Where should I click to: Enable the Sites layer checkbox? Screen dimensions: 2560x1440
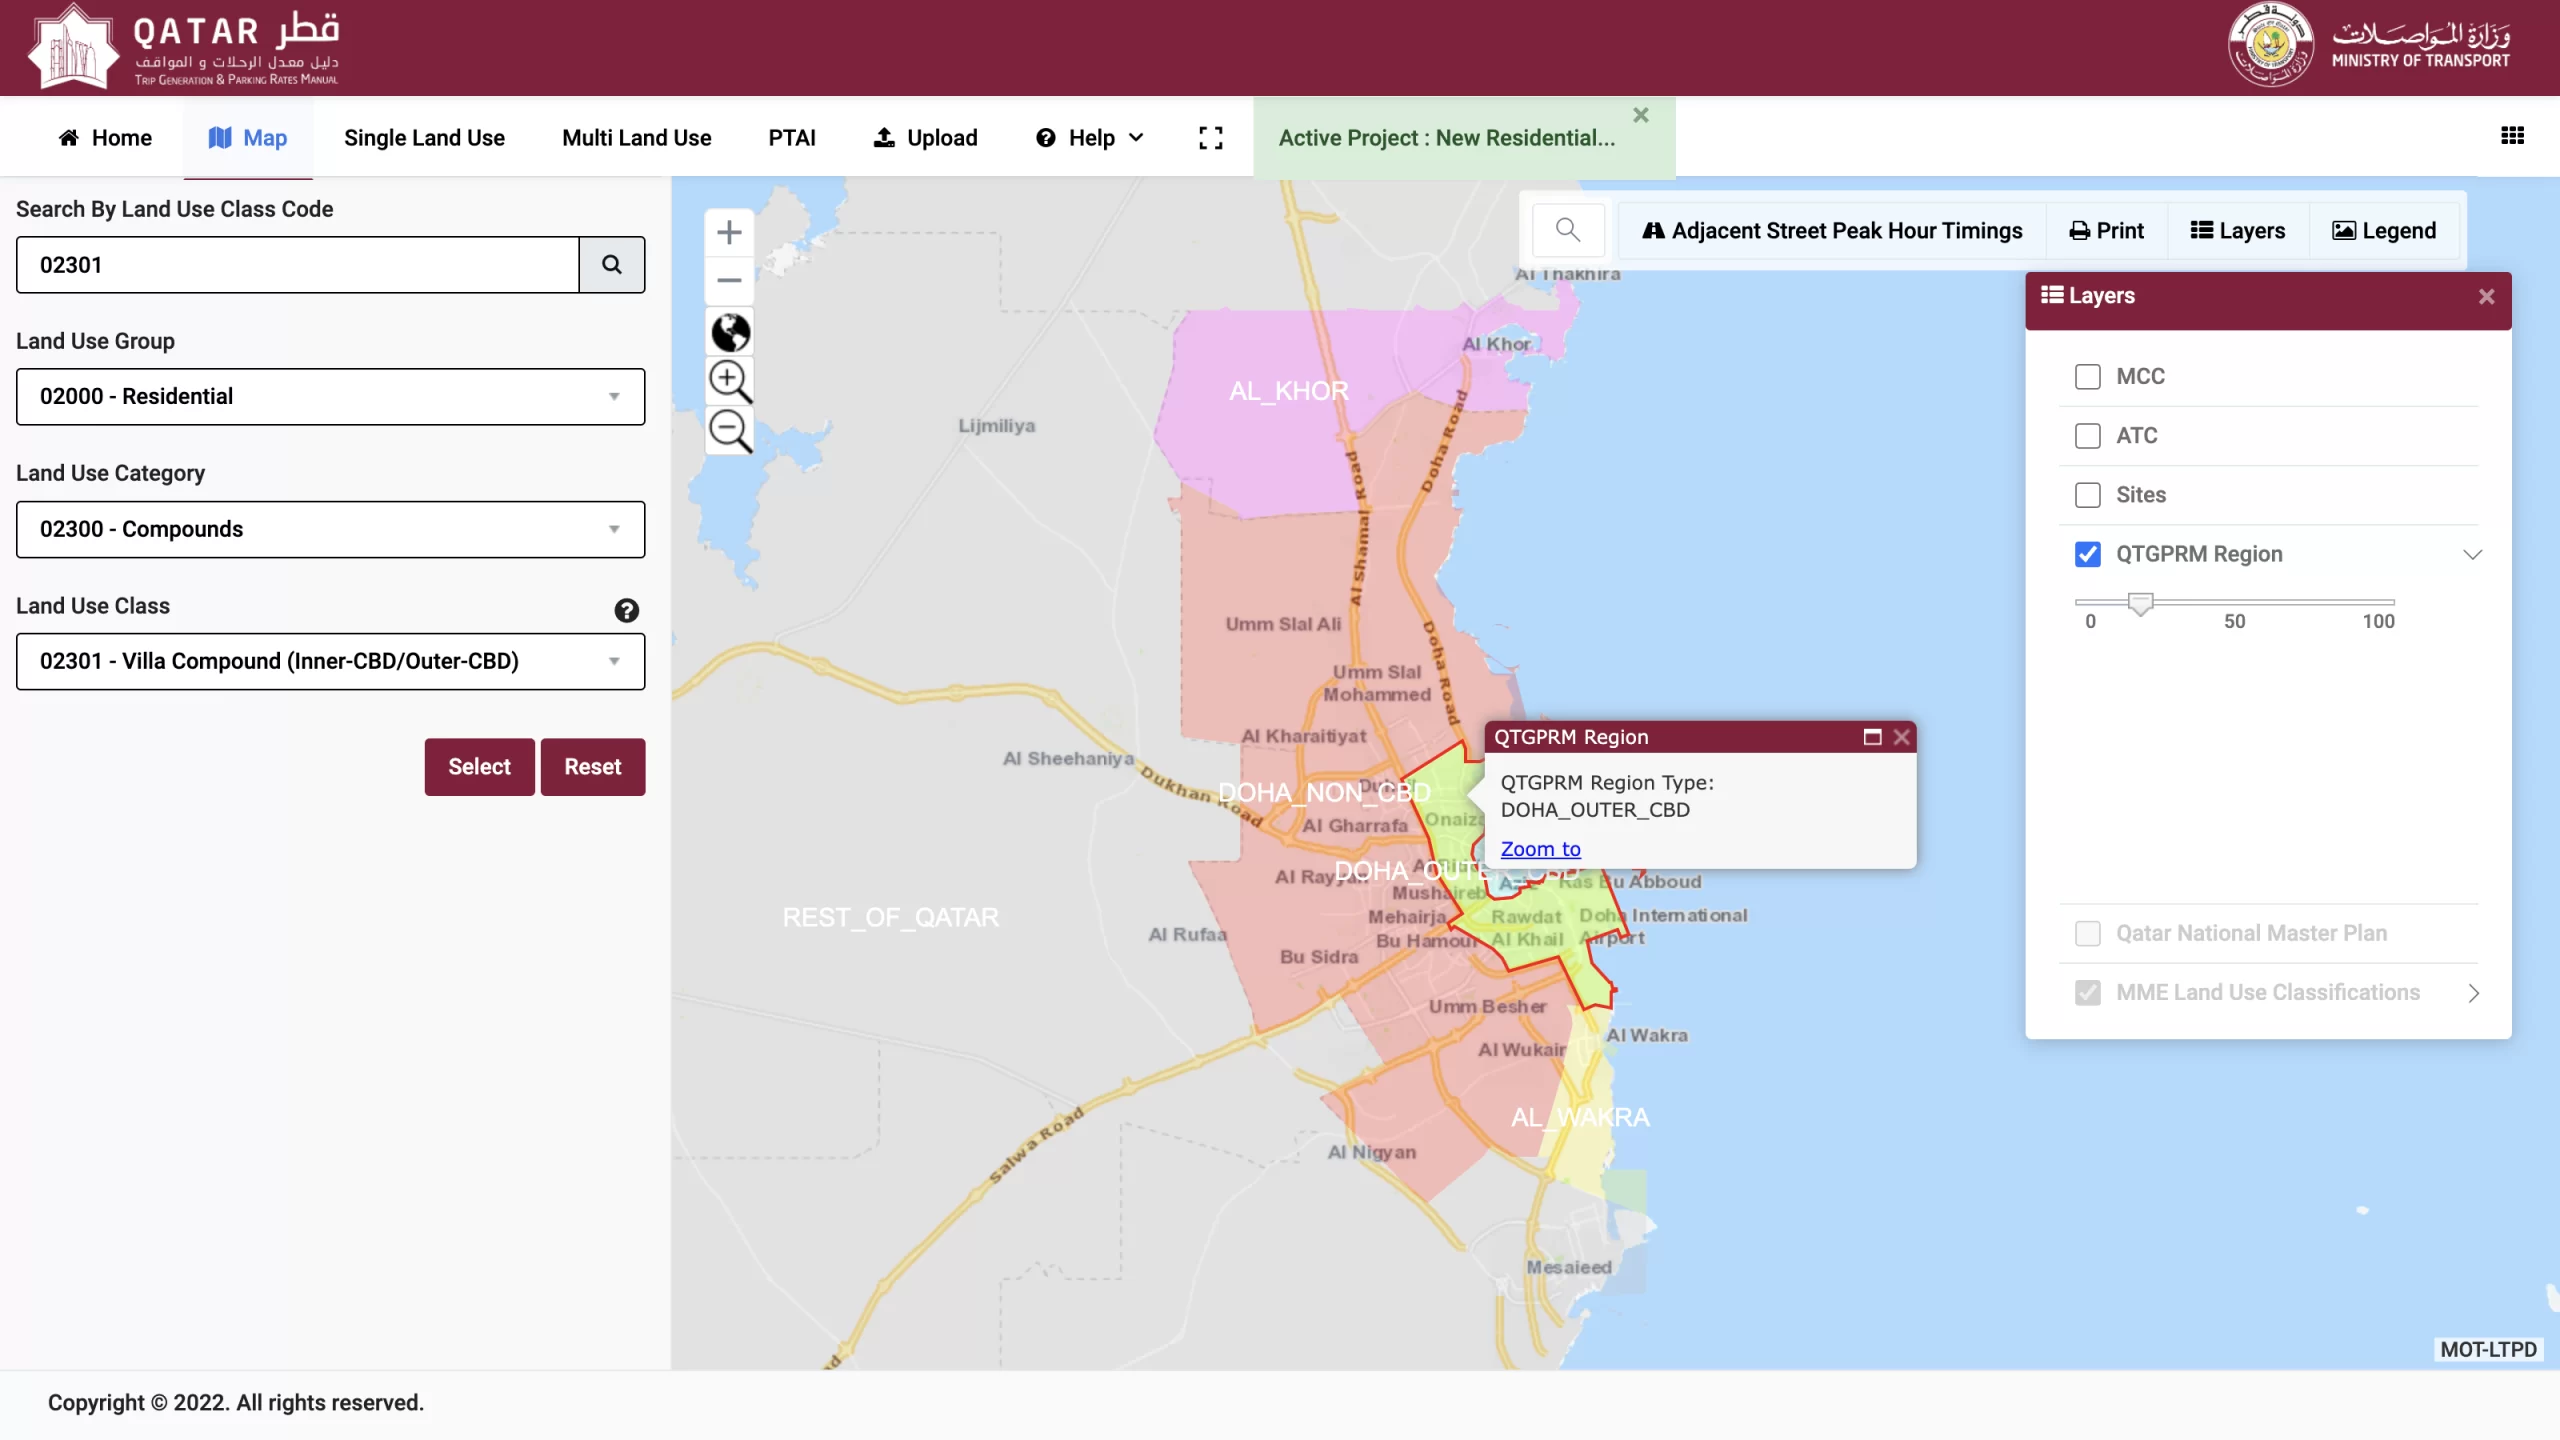(2087, 495)
